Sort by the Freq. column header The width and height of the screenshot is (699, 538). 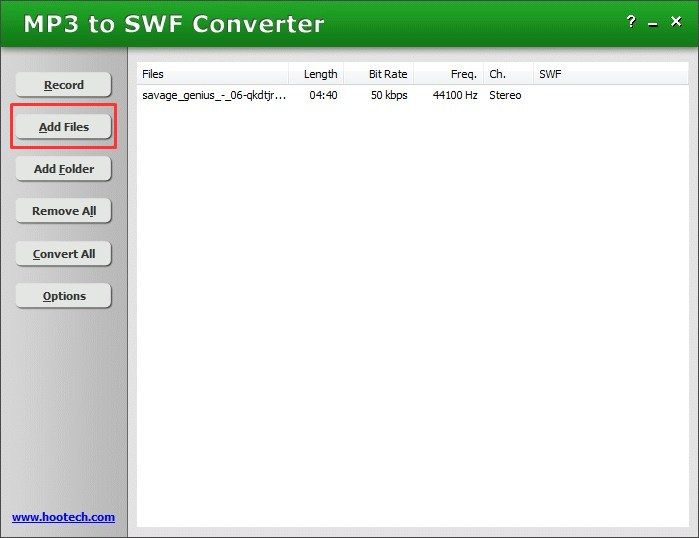pyautogui.click(x=449, y=74)
